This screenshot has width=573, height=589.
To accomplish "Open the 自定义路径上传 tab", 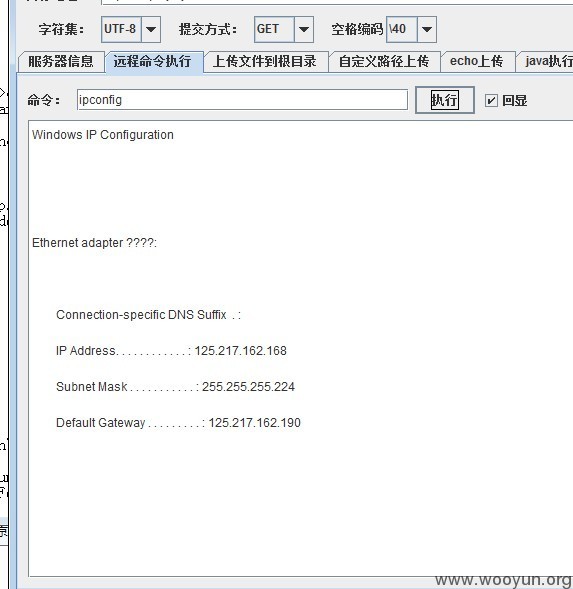I will tap(384, 62).
